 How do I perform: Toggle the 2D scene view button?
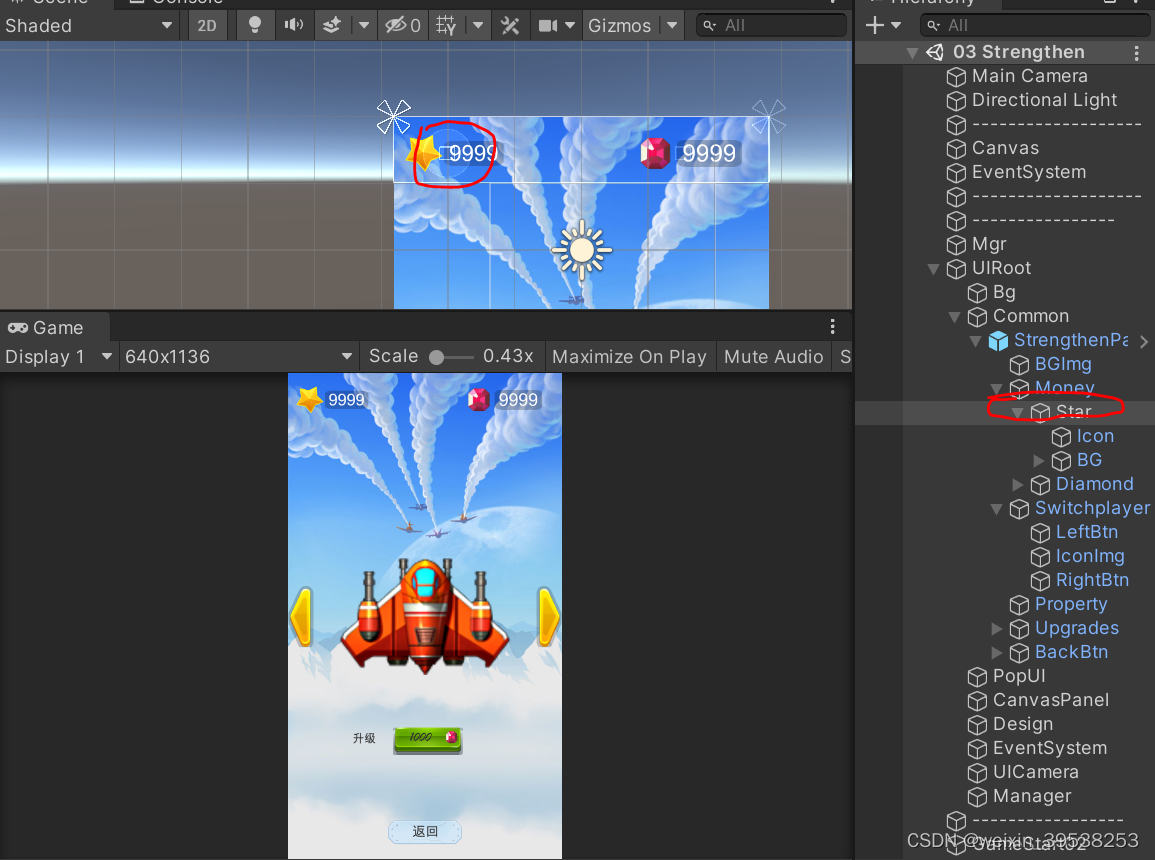point(207,26)
